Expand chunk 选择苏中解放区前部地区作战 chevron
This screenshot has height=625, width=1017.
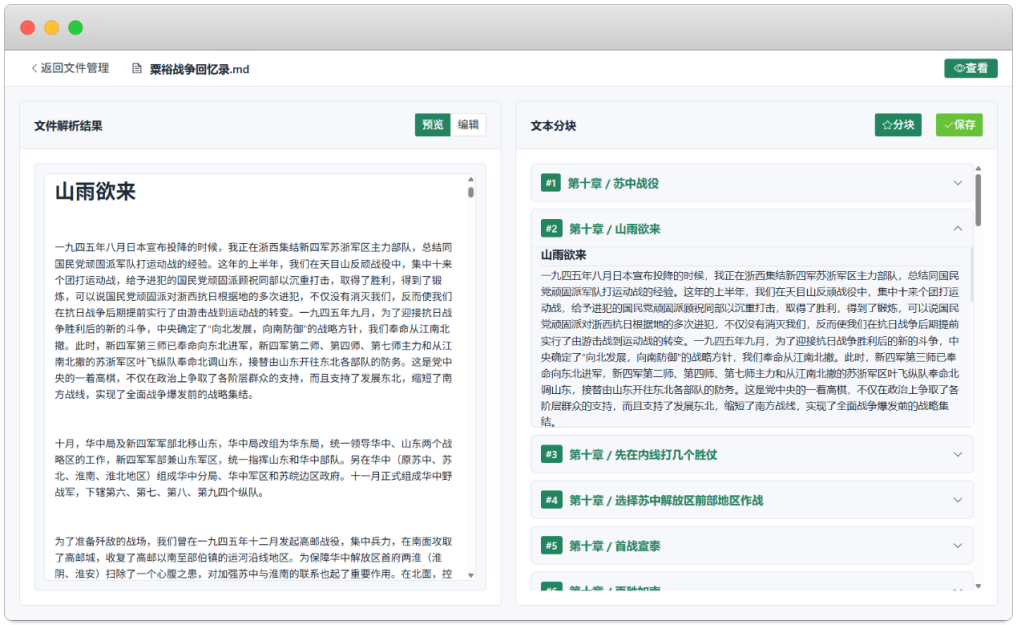[957, 500]
